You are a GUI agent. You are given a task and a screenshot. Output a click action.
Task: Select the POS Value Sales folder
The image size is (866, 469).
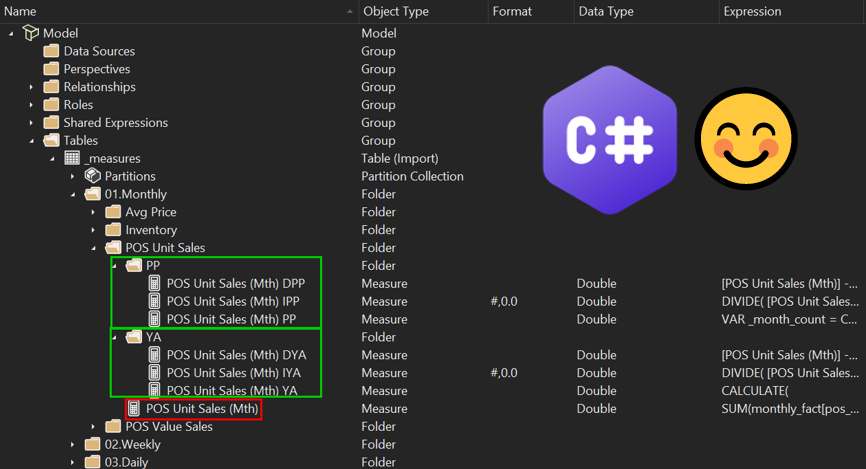click(x=168, y=426)
